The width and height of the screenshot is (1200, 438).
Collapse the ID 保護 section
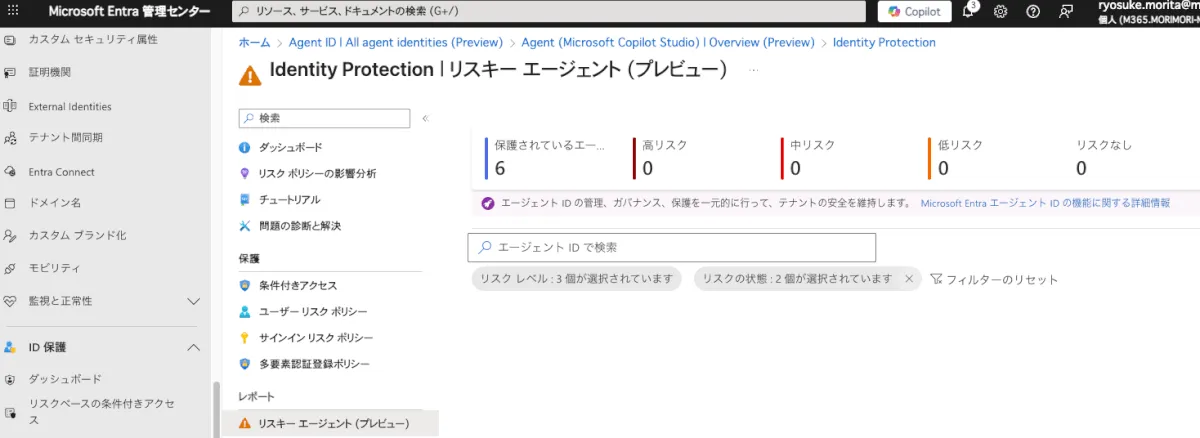pyautogui.click(x=194, y=347)
